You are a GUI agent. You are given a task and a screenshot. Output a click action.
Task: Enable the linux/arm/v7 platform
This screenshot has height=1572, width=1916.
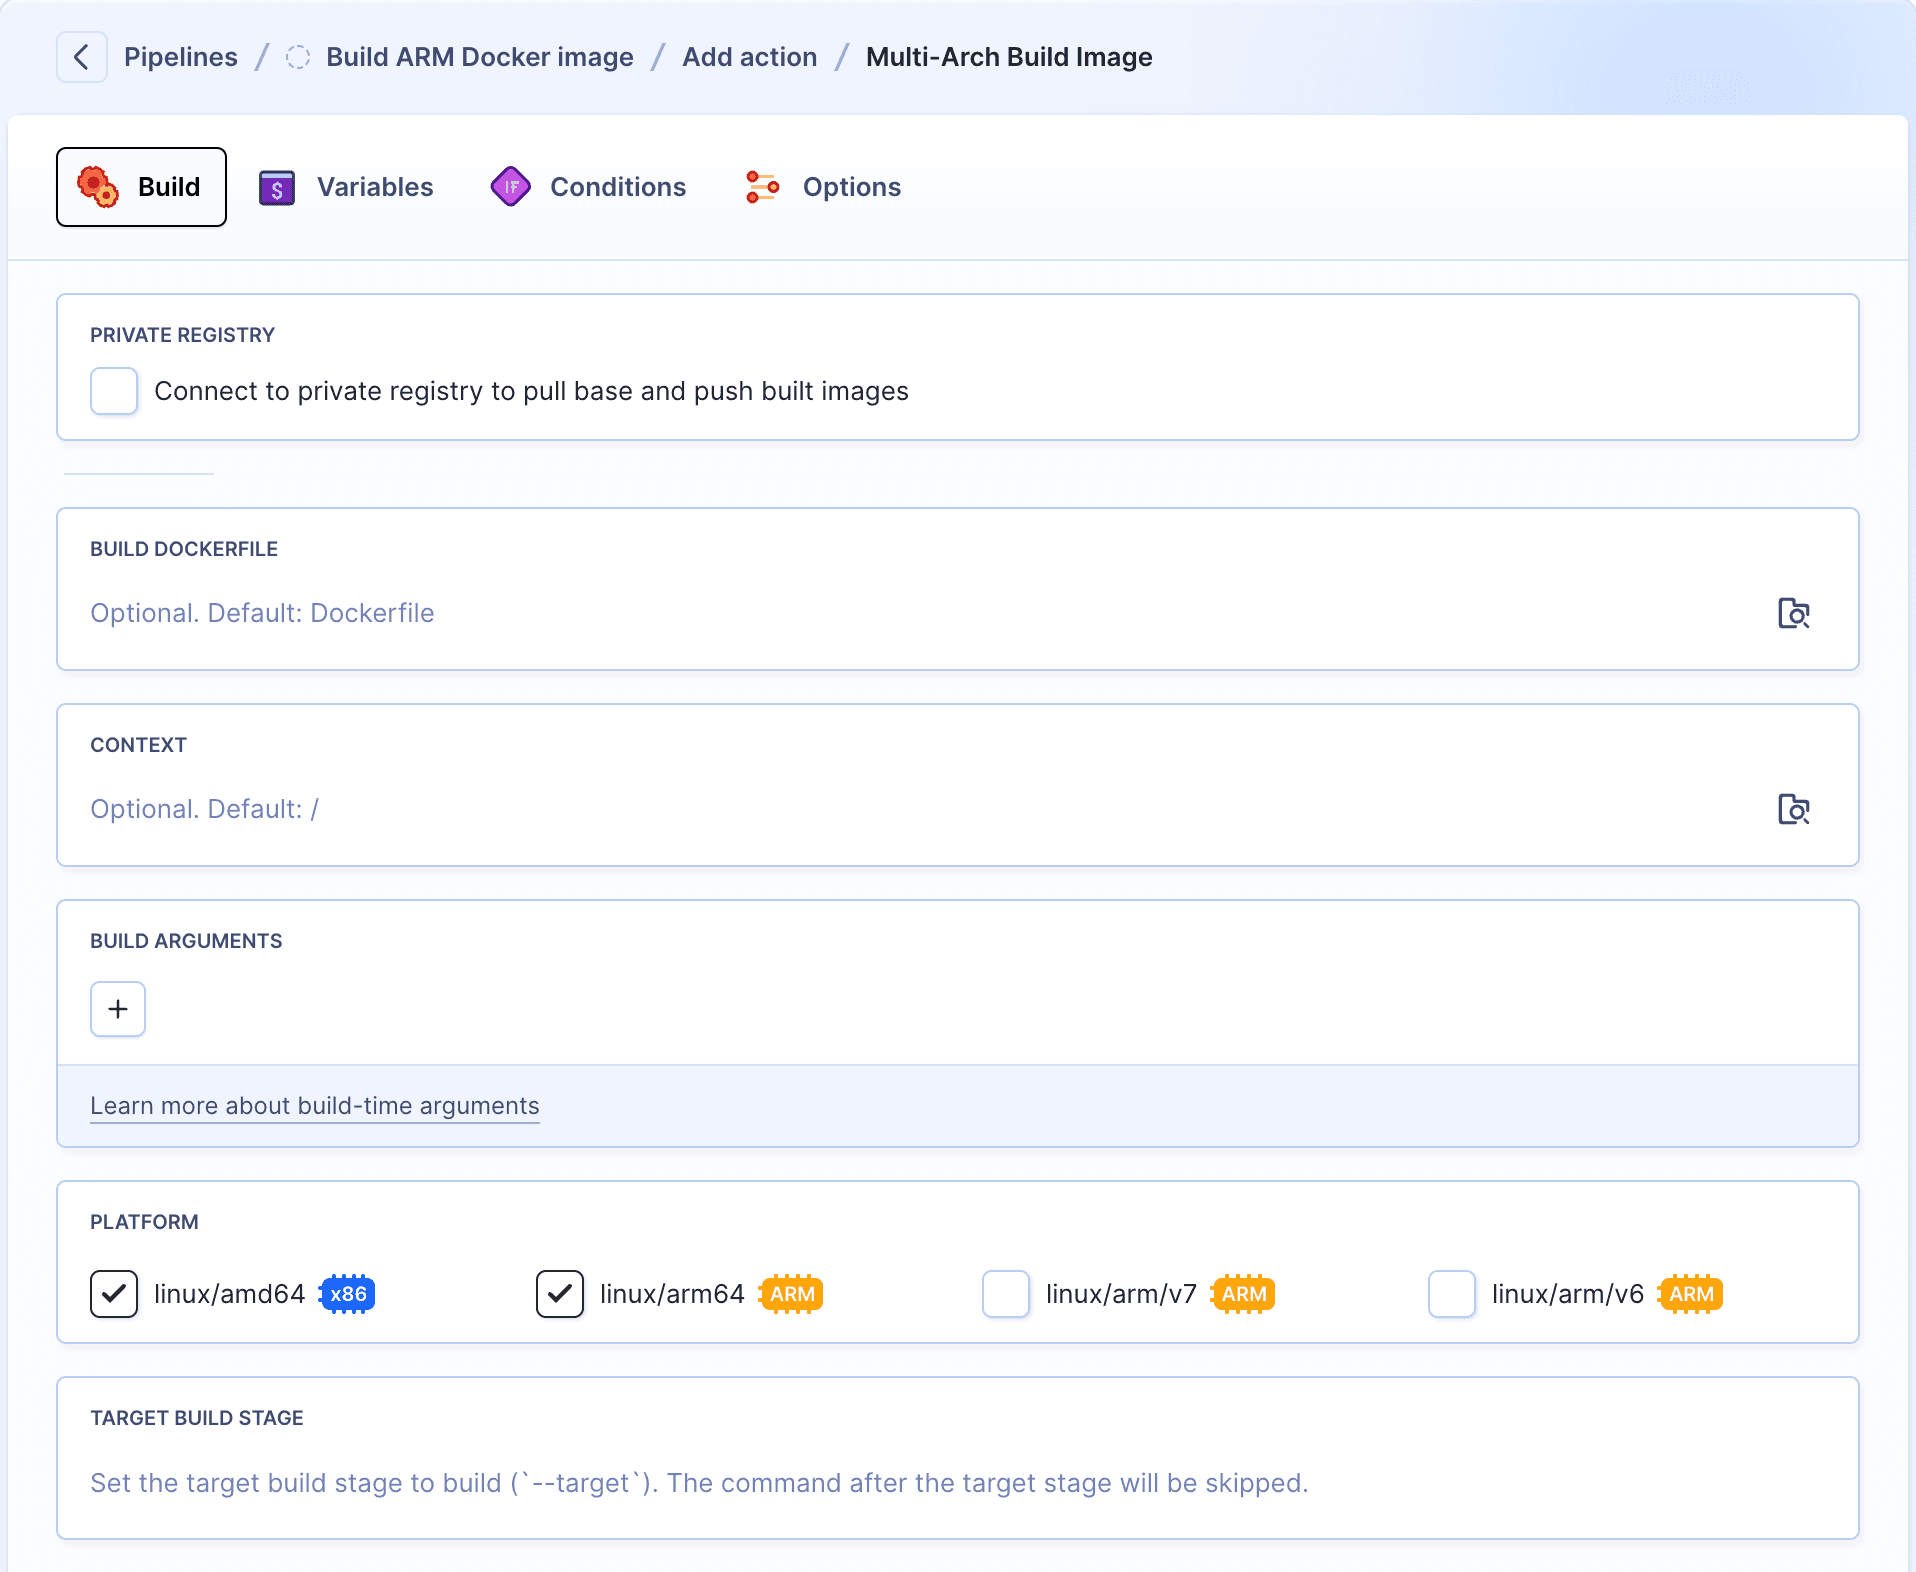click(1006, 1294)
